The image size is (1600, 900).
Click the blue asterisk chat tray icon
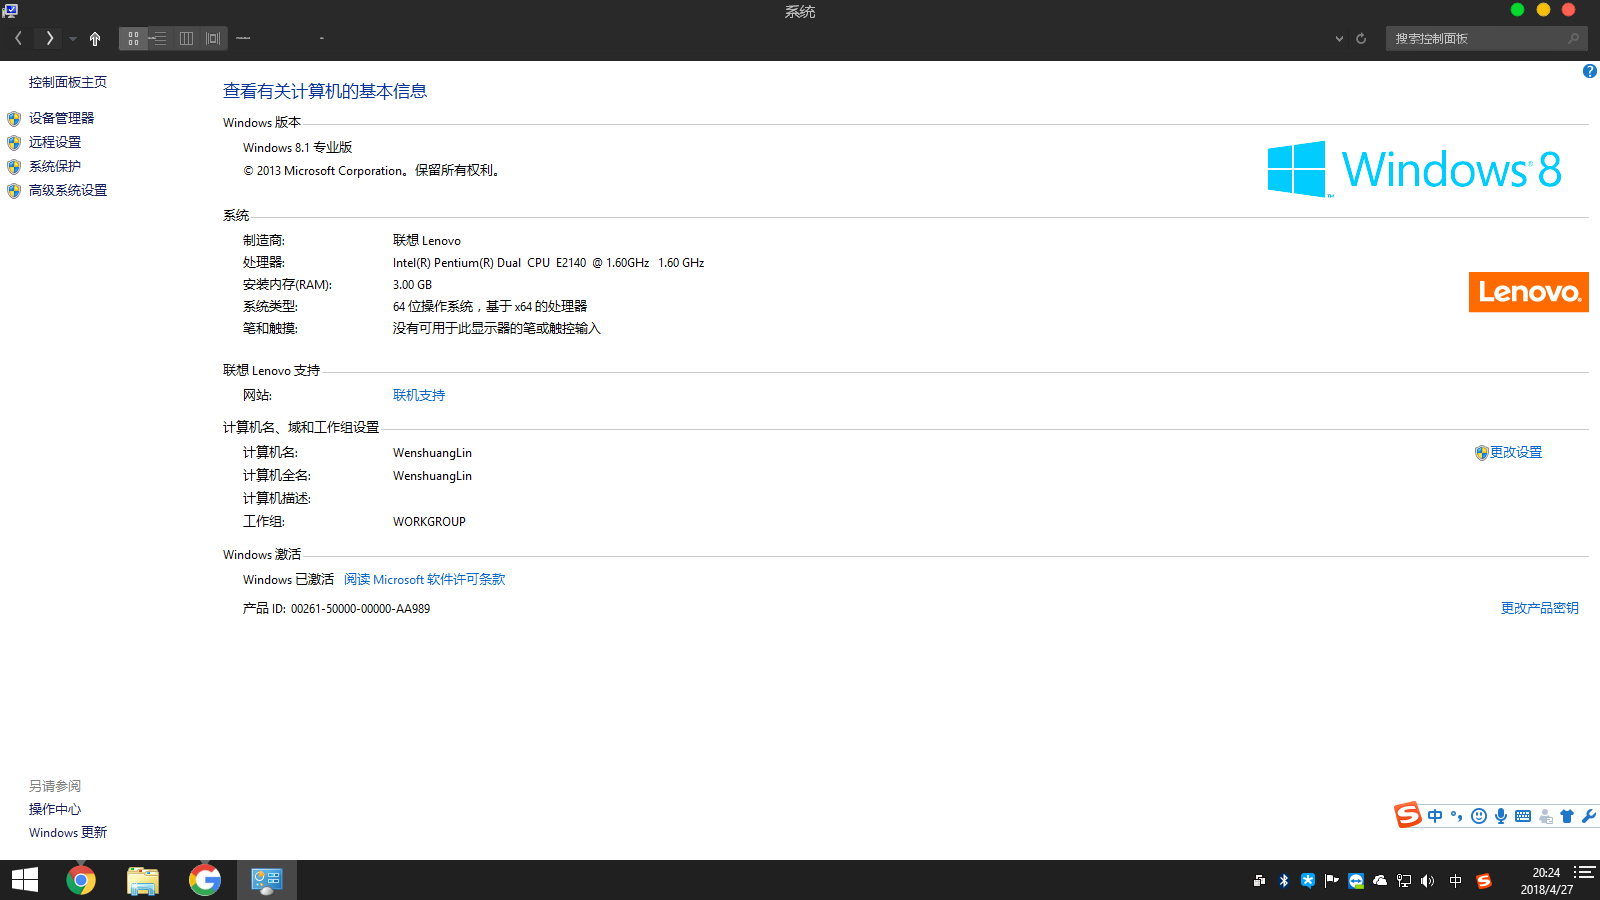click(1308, 880)
